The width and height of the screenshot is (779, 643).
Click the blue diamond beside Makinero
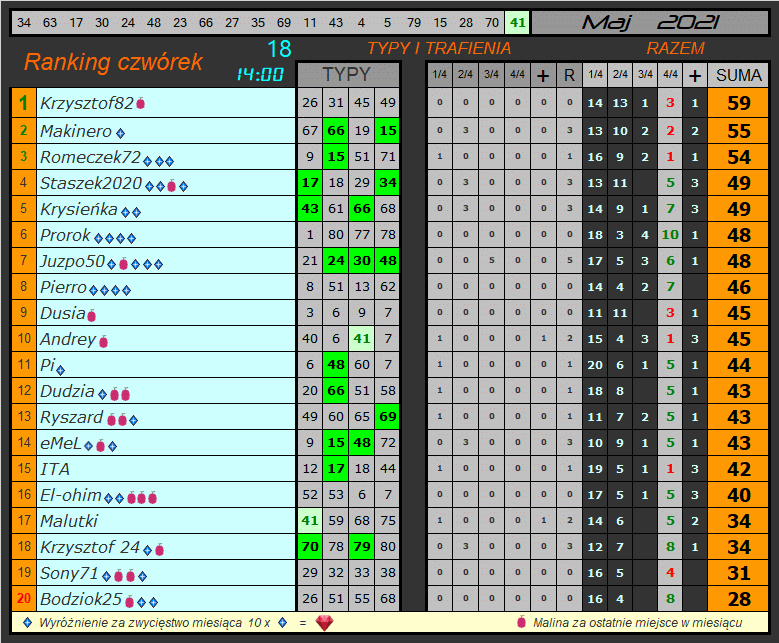tap(120, 133)
